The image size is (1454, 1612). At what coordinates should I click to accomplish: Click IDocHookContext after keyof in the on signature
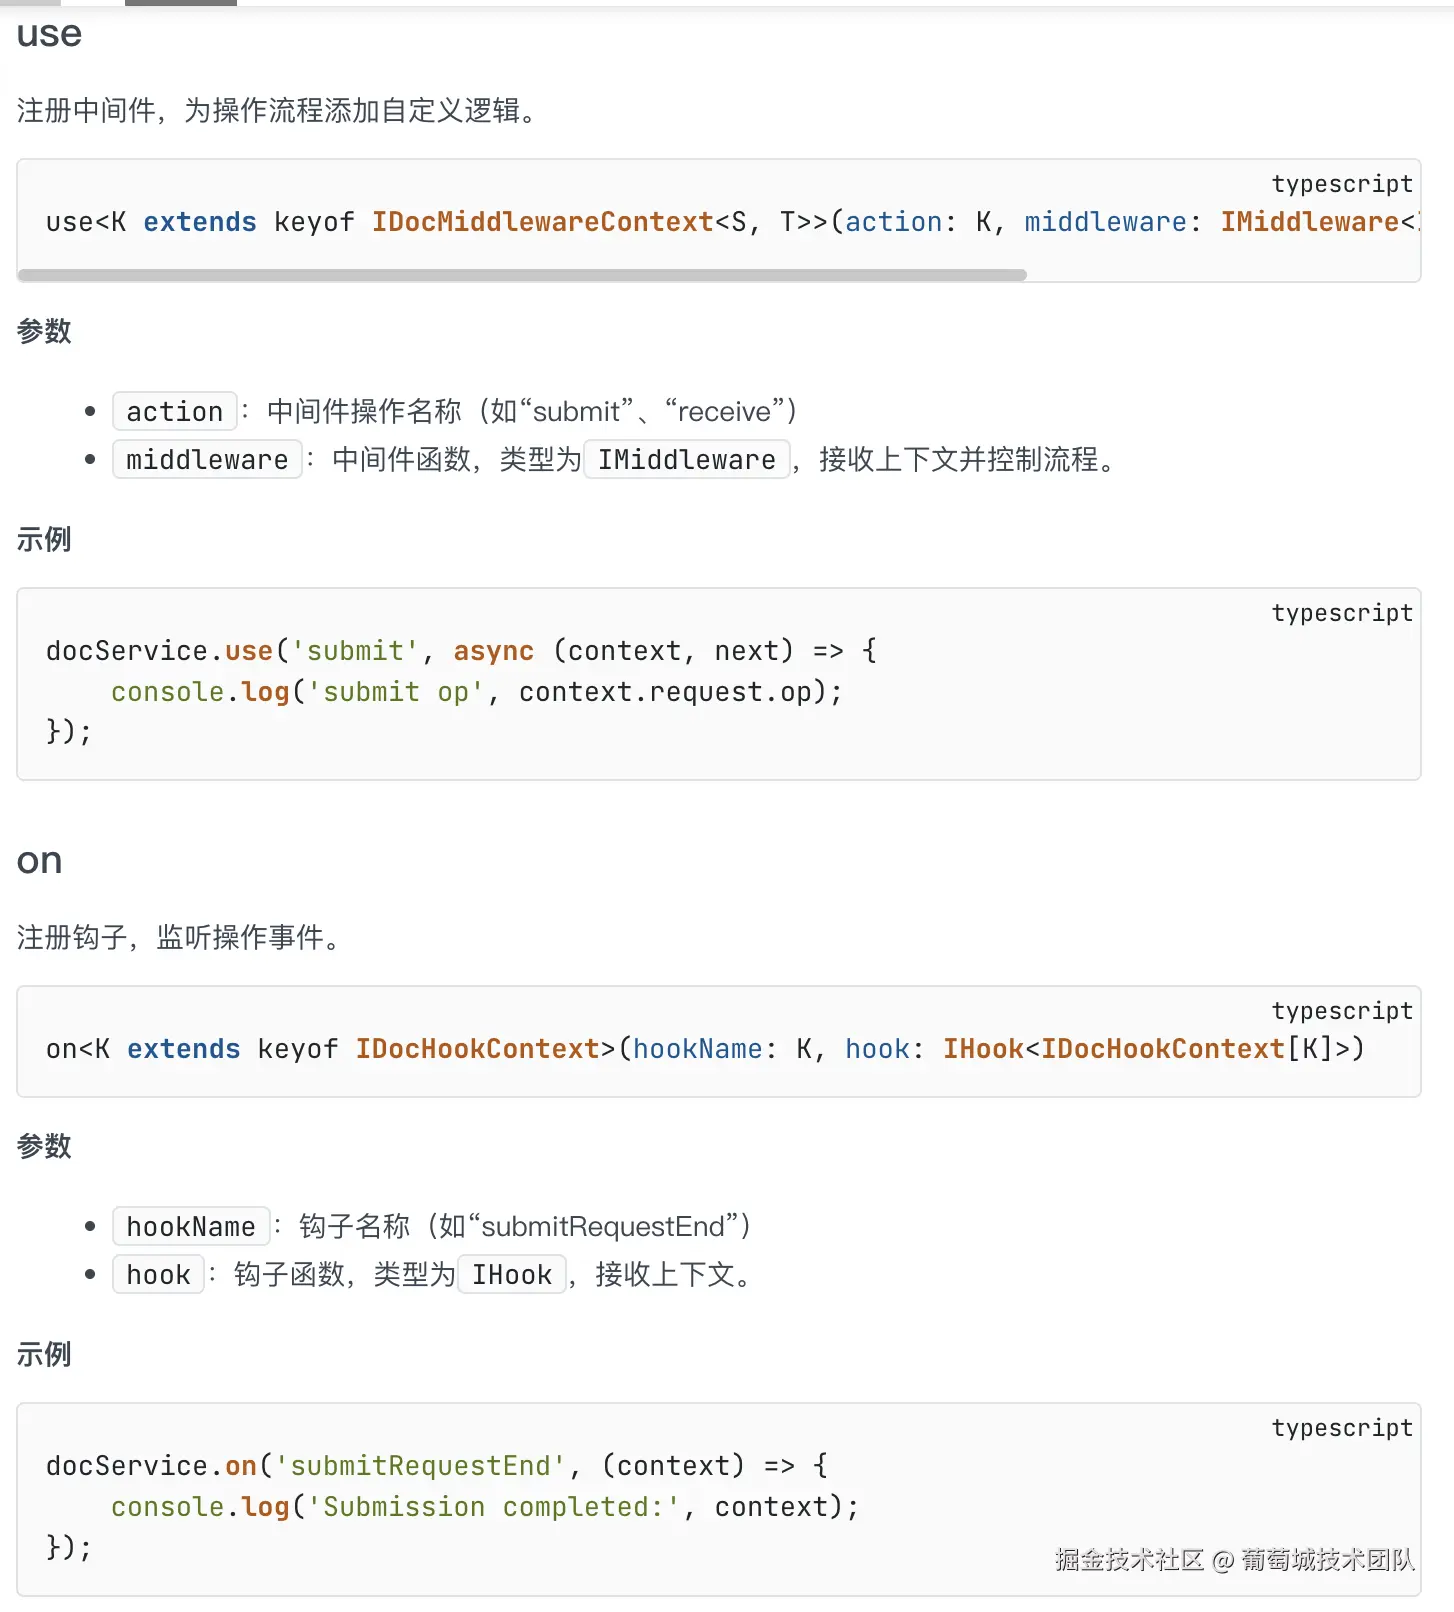(477, 1049)
